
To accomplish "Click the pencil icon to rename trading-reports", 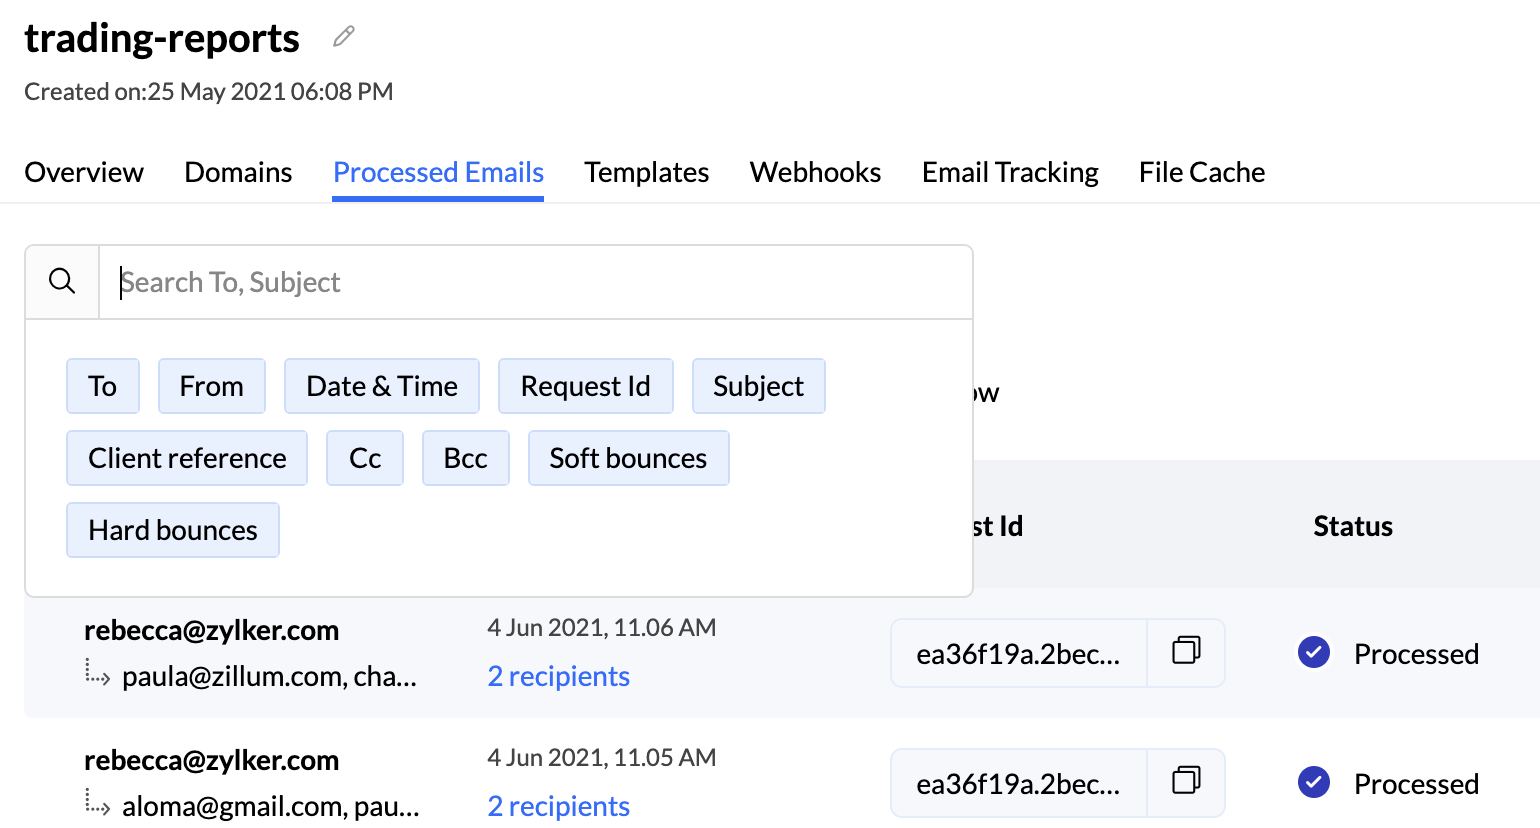I will point(344,37).
